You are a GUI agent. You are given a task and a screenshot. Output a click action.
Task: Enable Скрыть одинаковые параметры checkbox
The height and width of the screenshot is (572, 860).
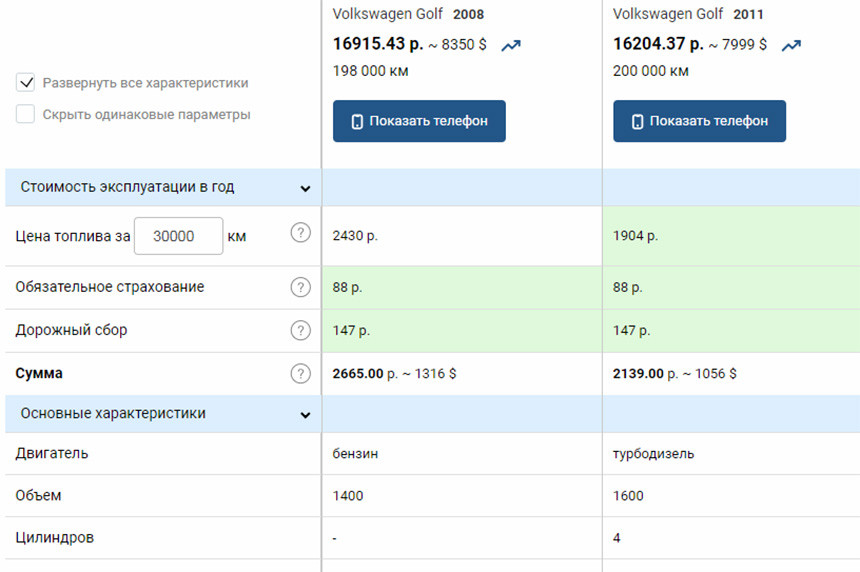coord(25,114)
